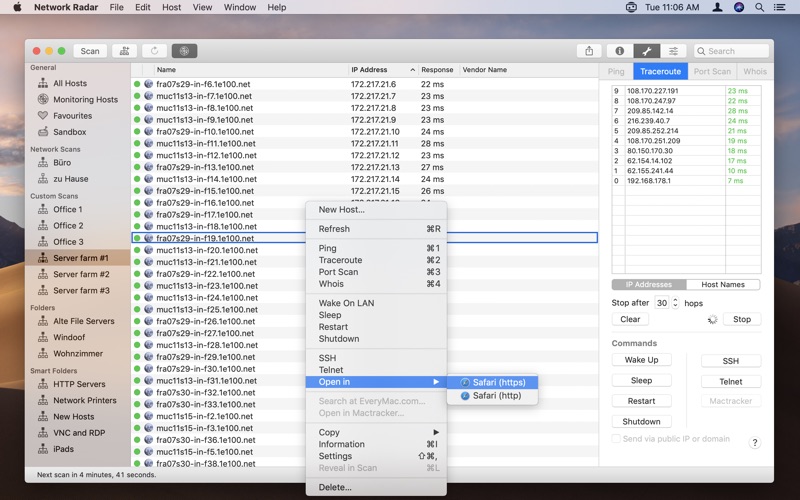Viewport: 800px width, 500px height.
Task: Click the share icon in toolbar
Action: pyautogui.click(x=589, y=51)
